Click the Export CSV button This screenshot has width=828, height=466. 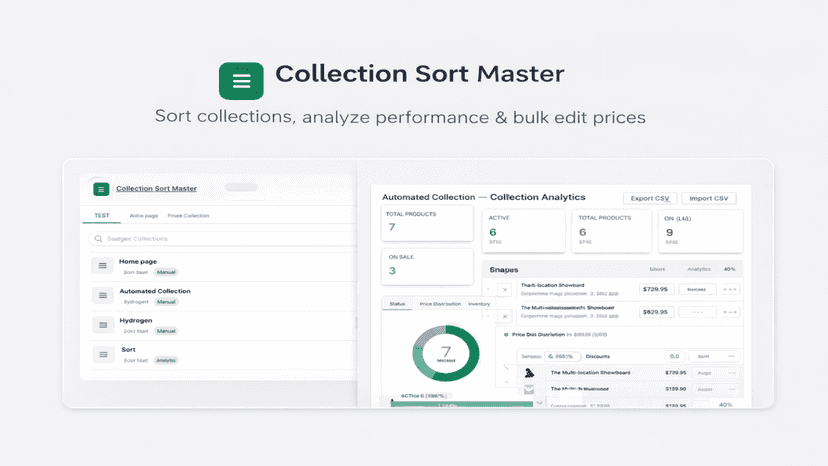[650, 198]
